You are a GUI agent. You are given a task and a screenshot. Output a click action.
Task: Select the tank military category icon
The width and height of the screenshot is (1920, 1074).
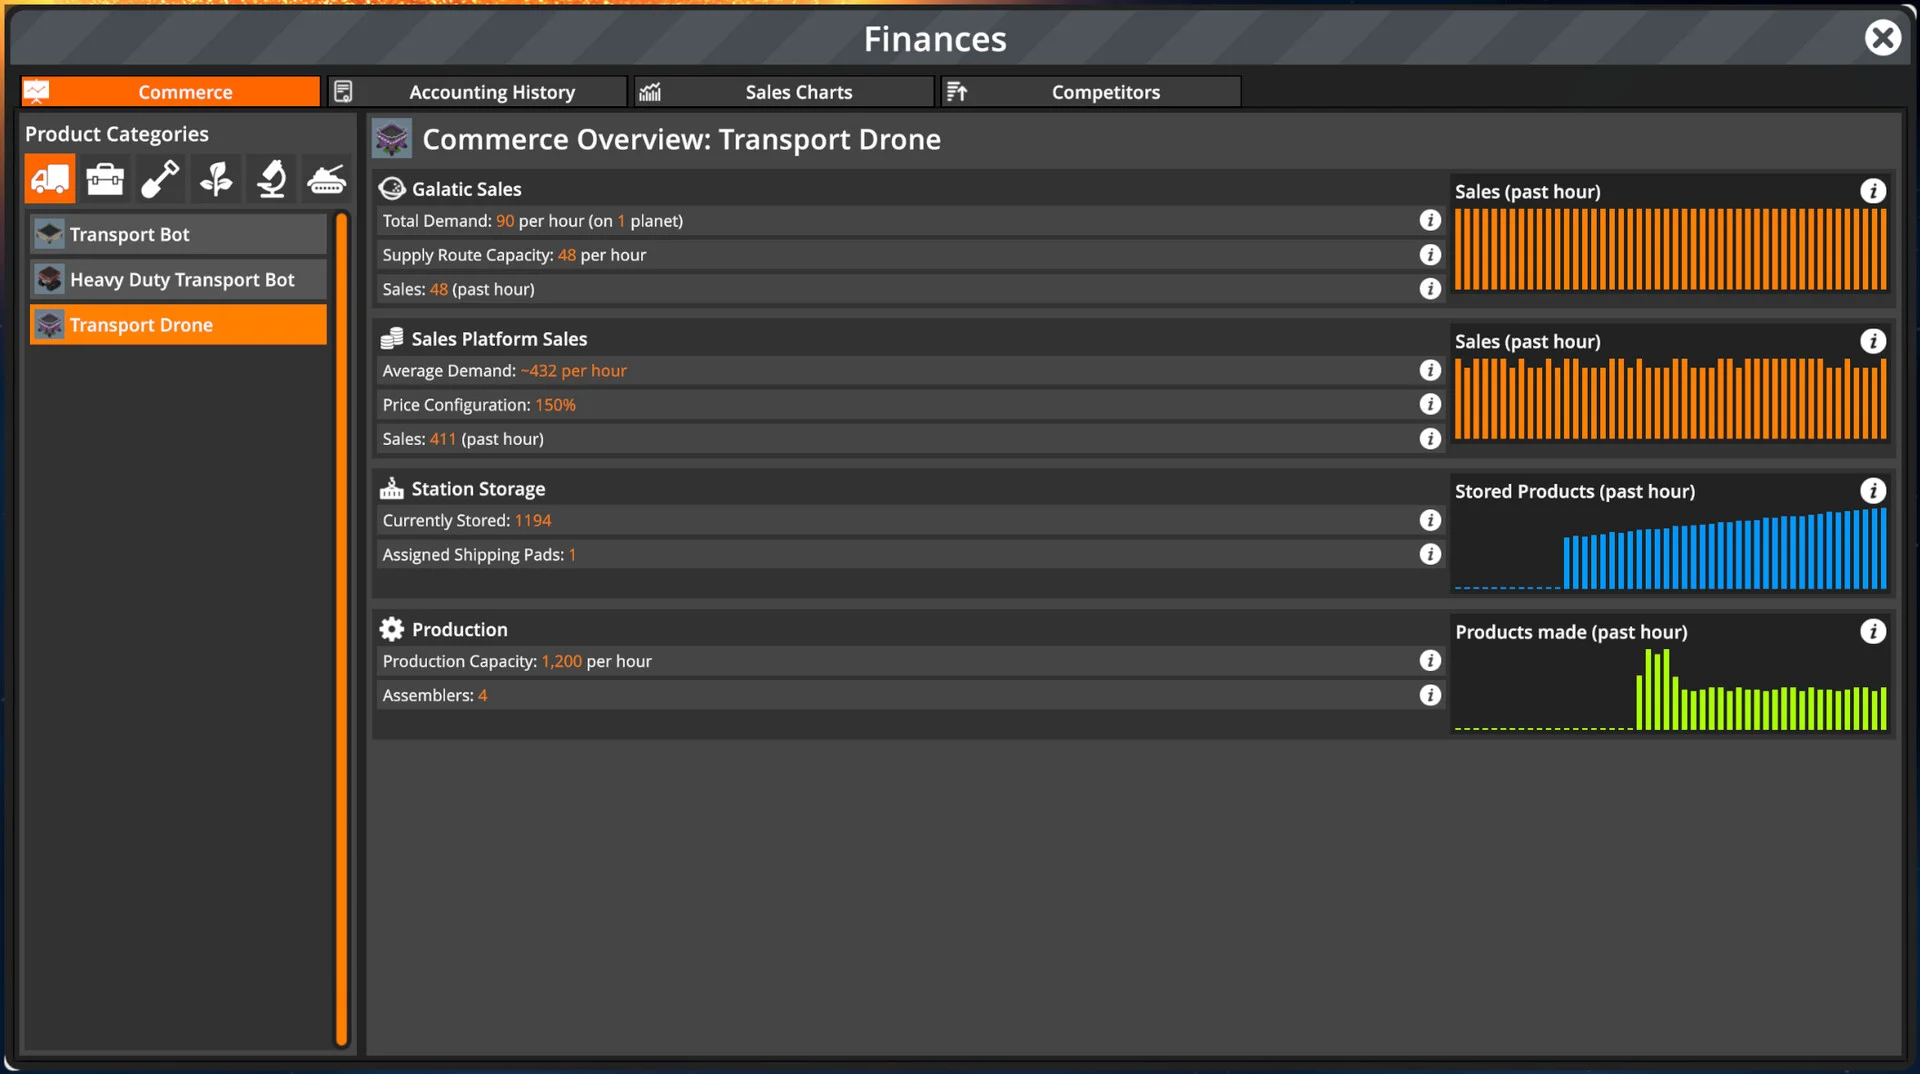click(326, 179)
